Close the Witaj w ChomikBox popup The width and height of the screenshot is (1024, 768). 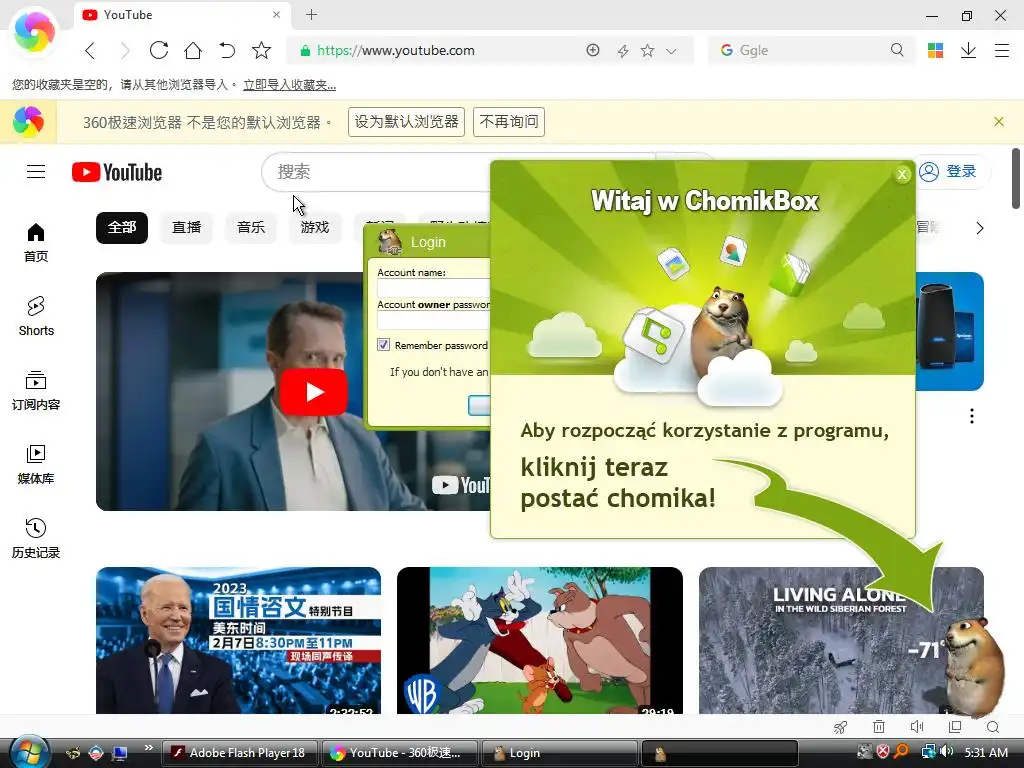(x=902, y=174)
